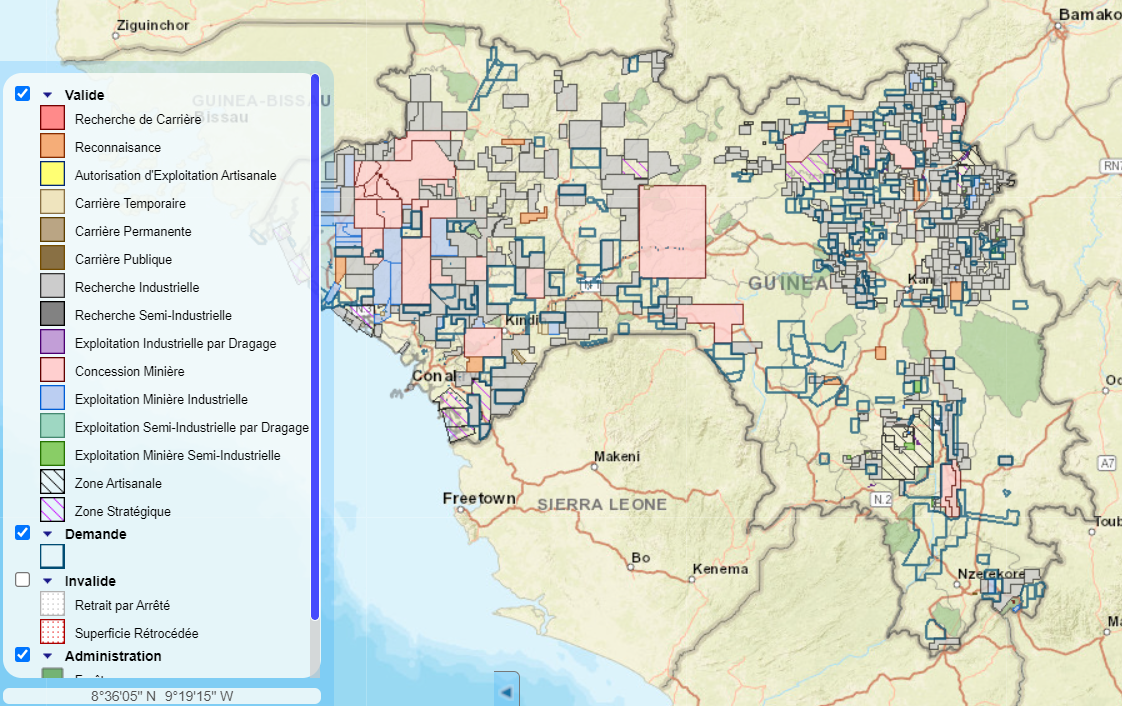Click the A7 road shield on map
The width and height of the screenshot is (1122, 706).
[x=1107, y=463]
